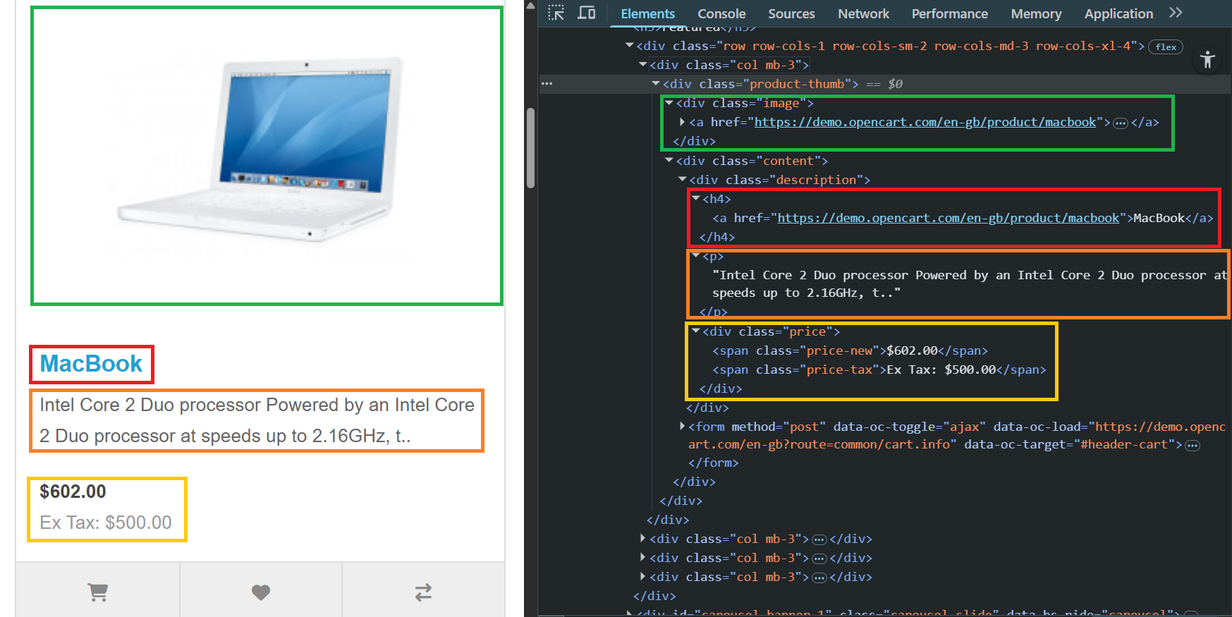
Task: Collapse the h4 node
Action: 696,199
